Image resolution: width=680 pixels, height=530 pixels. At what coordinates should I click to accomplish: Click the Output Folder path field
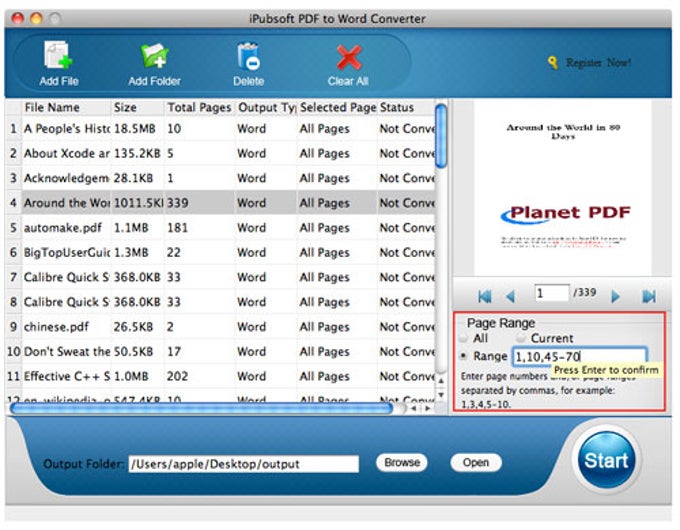point(244,464)
